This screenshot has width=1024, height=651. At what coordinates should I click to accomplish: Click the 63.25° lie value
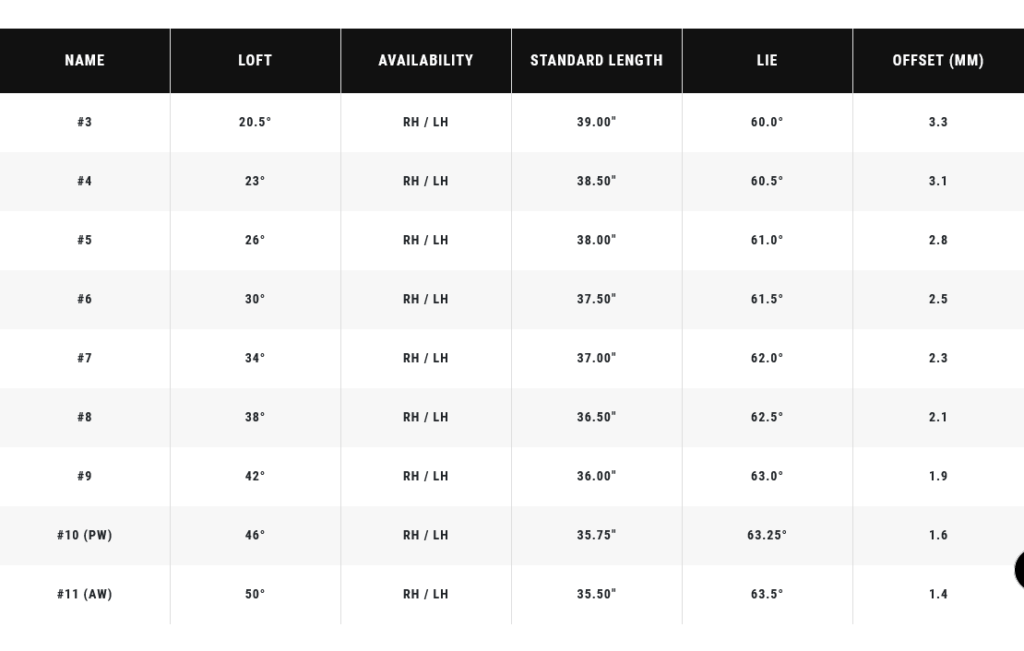pos(767,535)
